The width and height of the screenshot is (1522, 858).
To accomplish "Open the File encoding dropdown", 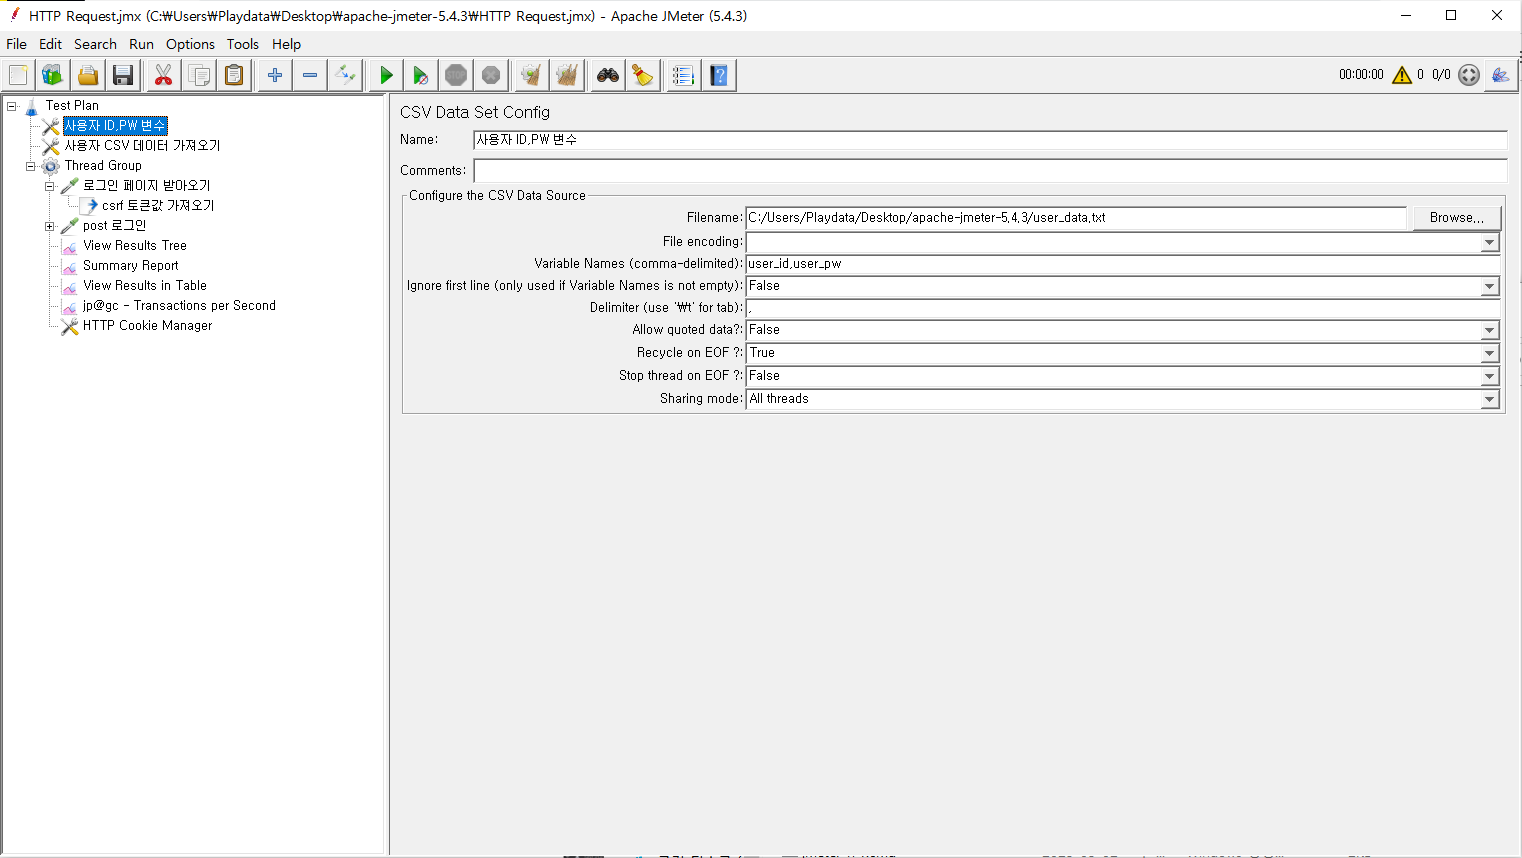I will click(x=1490, y=242).
